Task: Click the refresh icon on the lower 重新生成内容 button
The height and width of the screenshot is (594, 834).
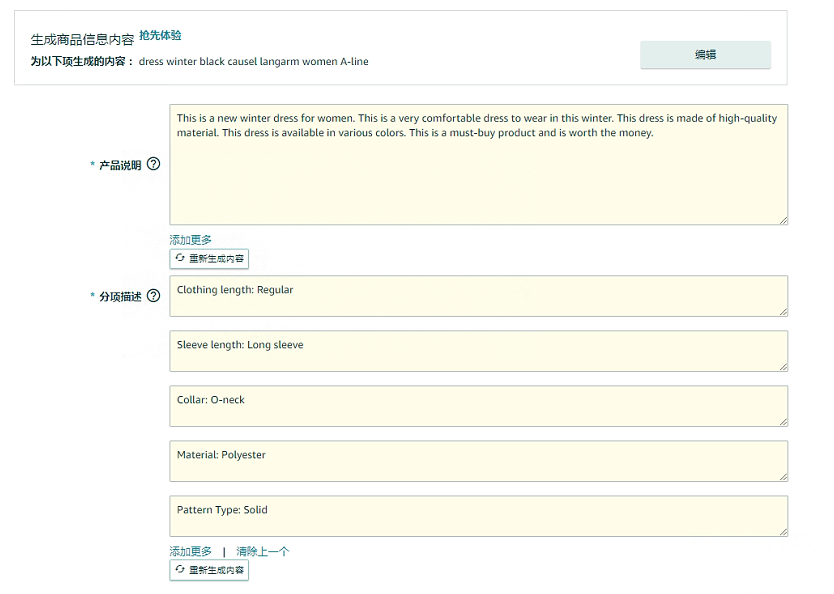Action: 180,569
